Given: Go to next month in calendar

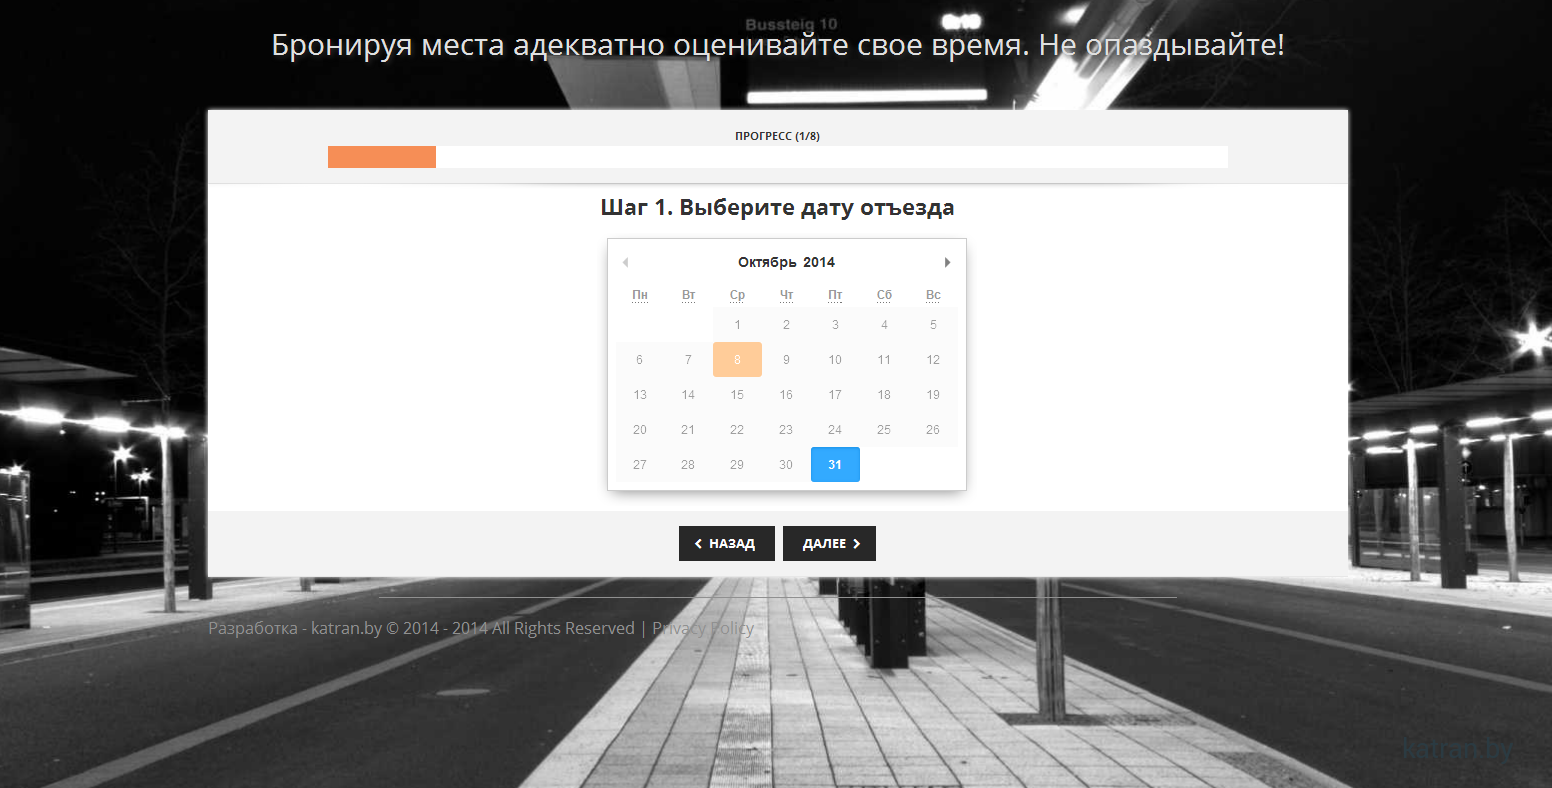Looking at the screenshot, I should coord(947,262).
